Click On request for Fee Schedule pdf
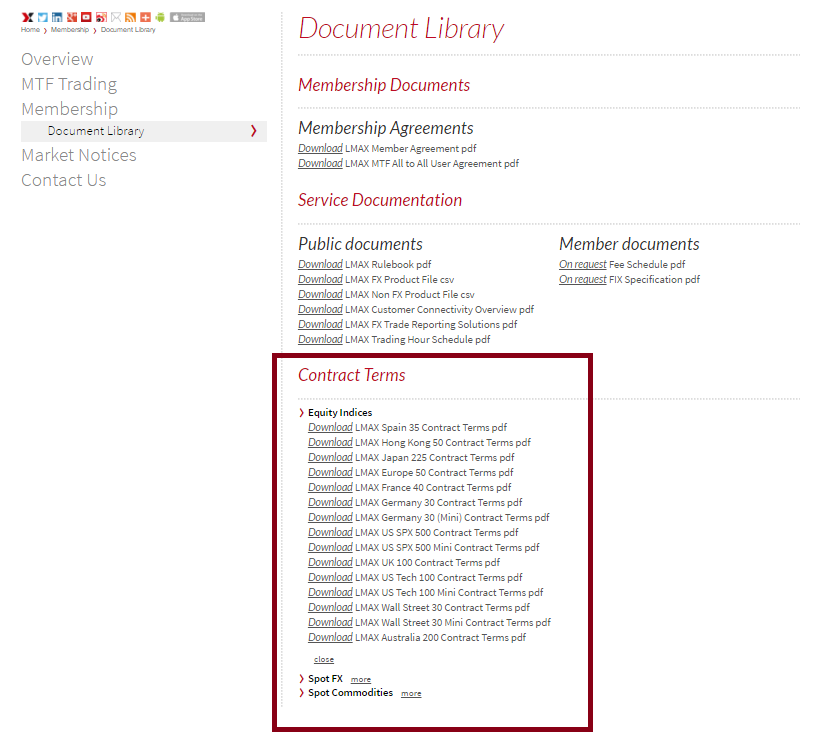Image resolution: width=820 pixels, height=738 pixels. pos(583,265)
